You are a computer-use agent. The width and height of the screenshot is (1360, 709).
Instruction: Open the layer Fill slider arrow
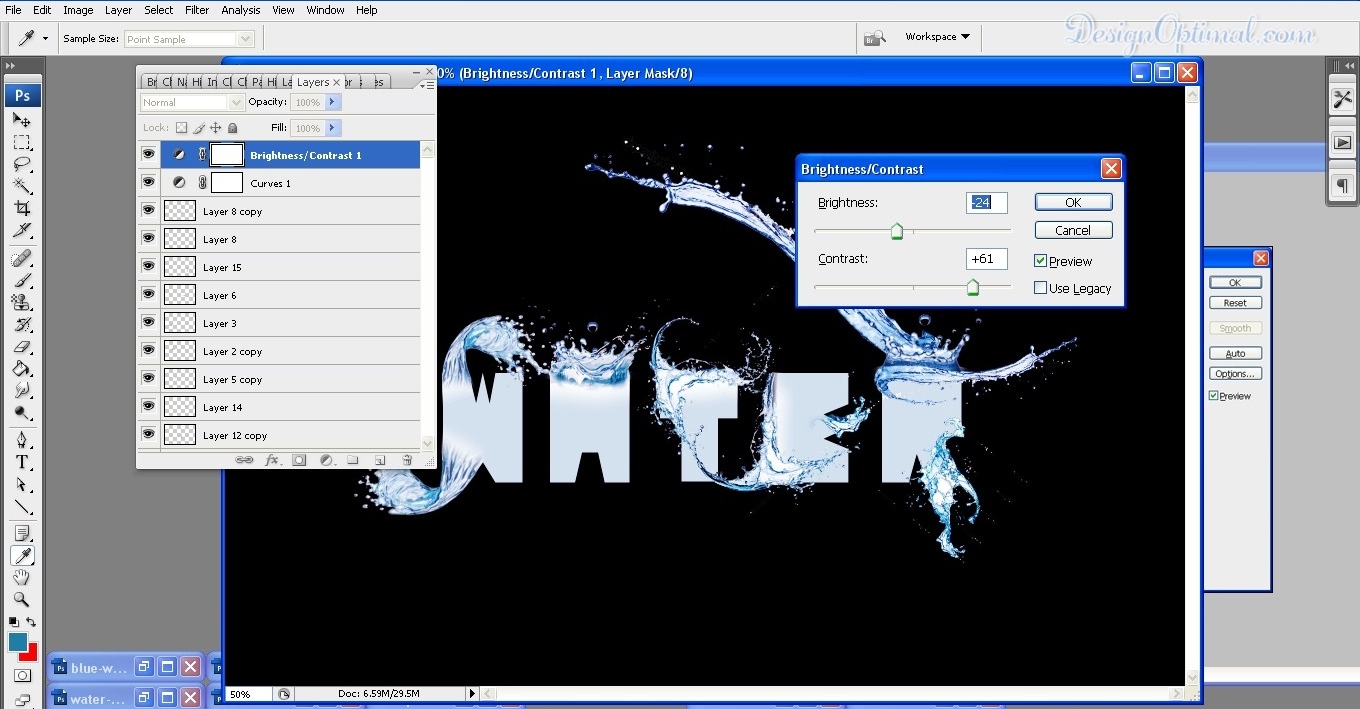(333, 128)
